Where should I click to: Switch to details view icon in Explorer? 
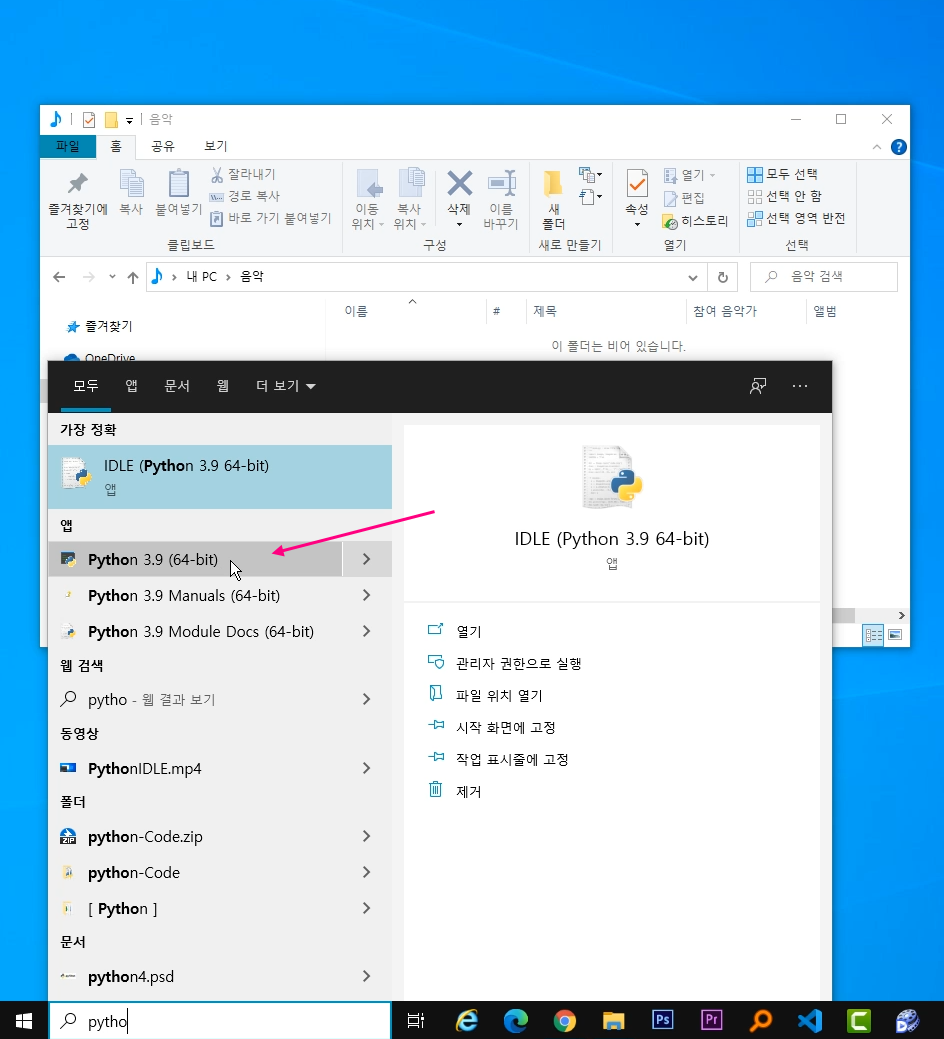(873, 635)
